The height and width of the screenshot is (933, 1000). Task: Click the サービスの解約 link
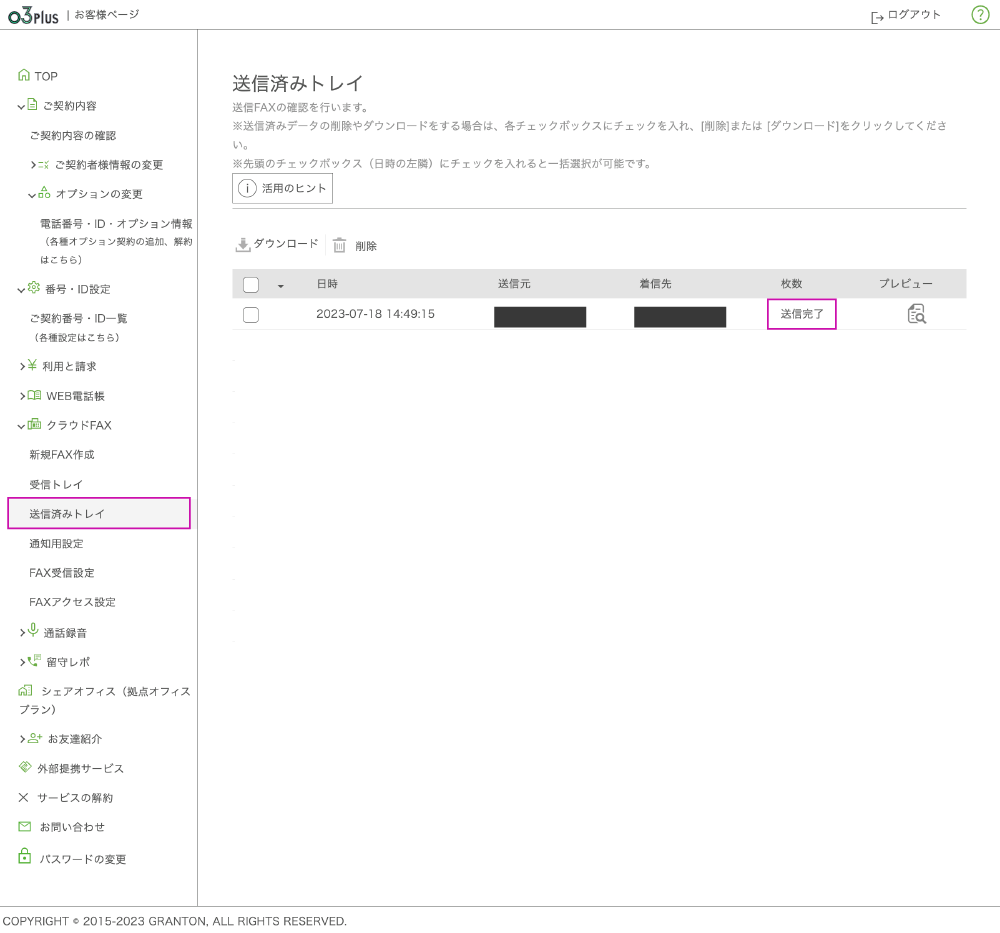click(75, 798)
